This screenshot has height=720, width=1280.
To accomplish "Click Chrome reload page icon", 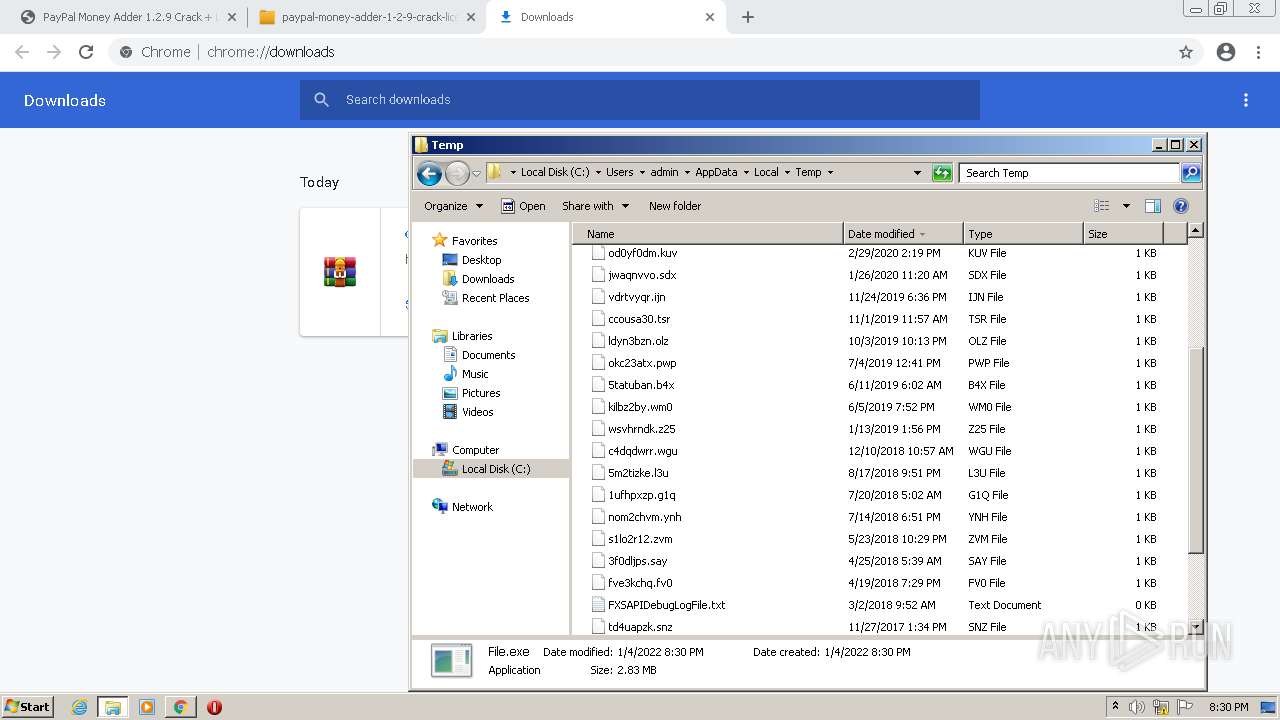I will pos(86,52).
